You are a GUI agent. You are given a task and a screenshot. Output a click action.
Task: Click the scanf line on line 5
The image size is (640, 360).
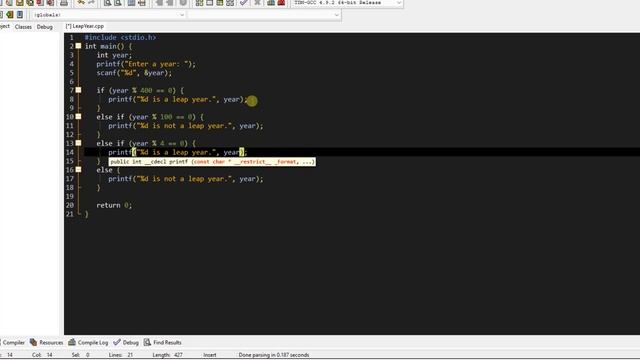click(x=134, y=73)
